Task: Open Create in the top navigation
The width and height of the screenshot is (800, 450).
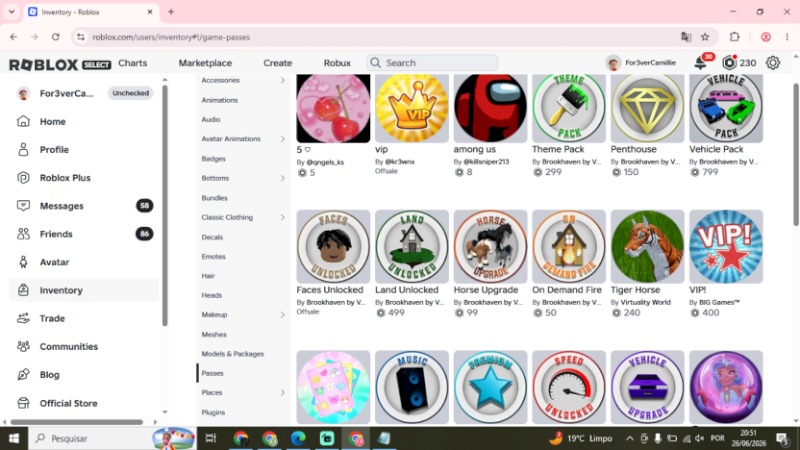Action: [278, 63]
